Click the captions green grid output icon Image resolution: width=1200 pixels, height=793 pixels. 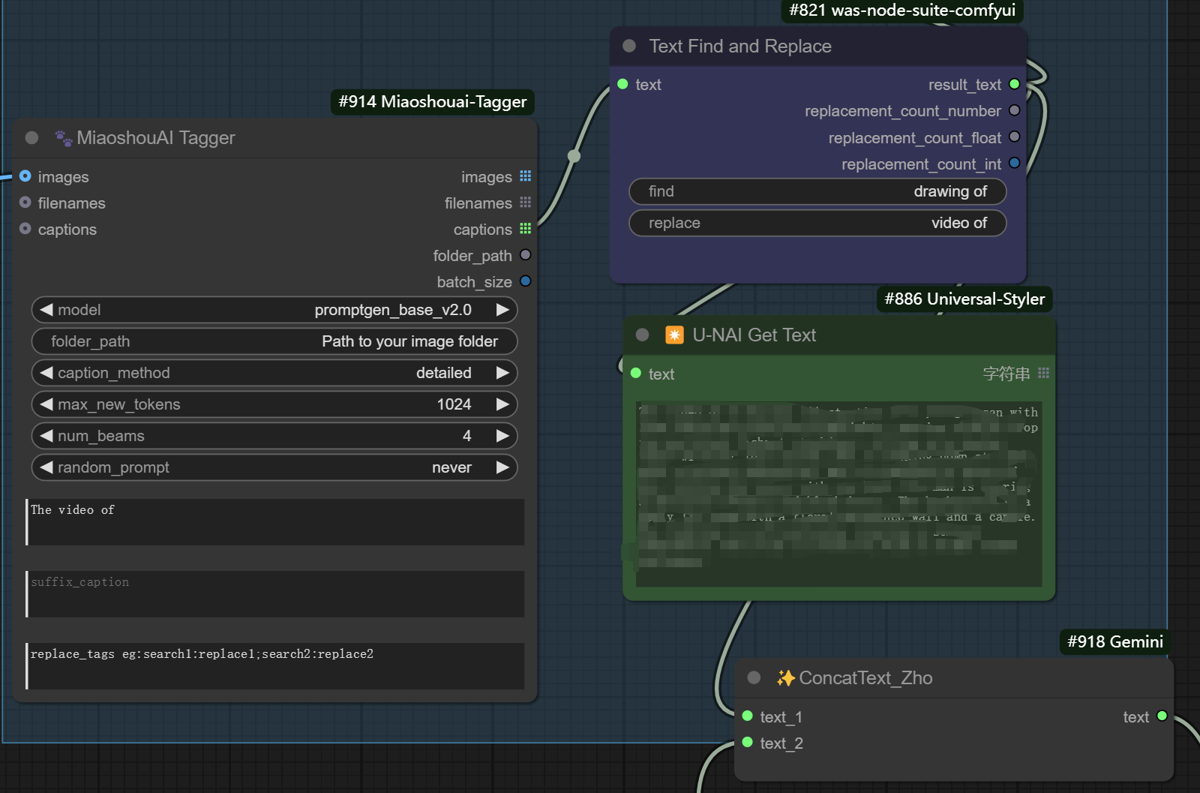pyautogui.click(x=525, y=229)
